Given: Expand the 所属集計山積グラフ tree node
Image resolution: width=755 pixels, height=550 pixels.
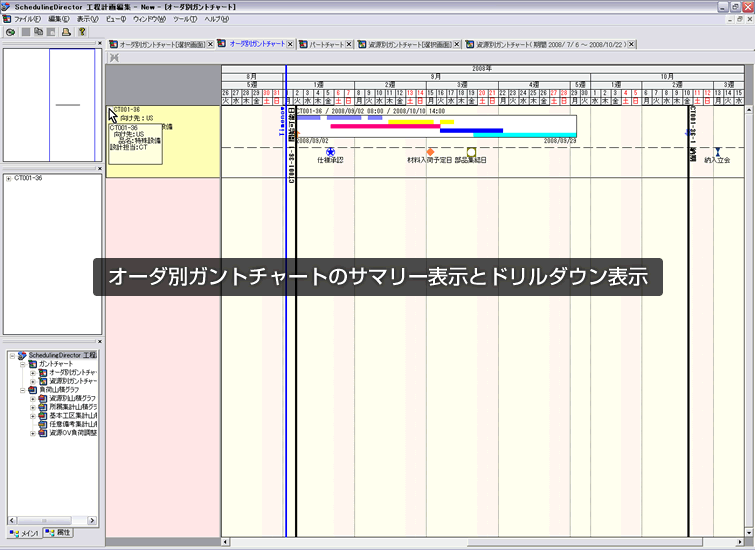Looking at the screenshot, I should 33,408.
